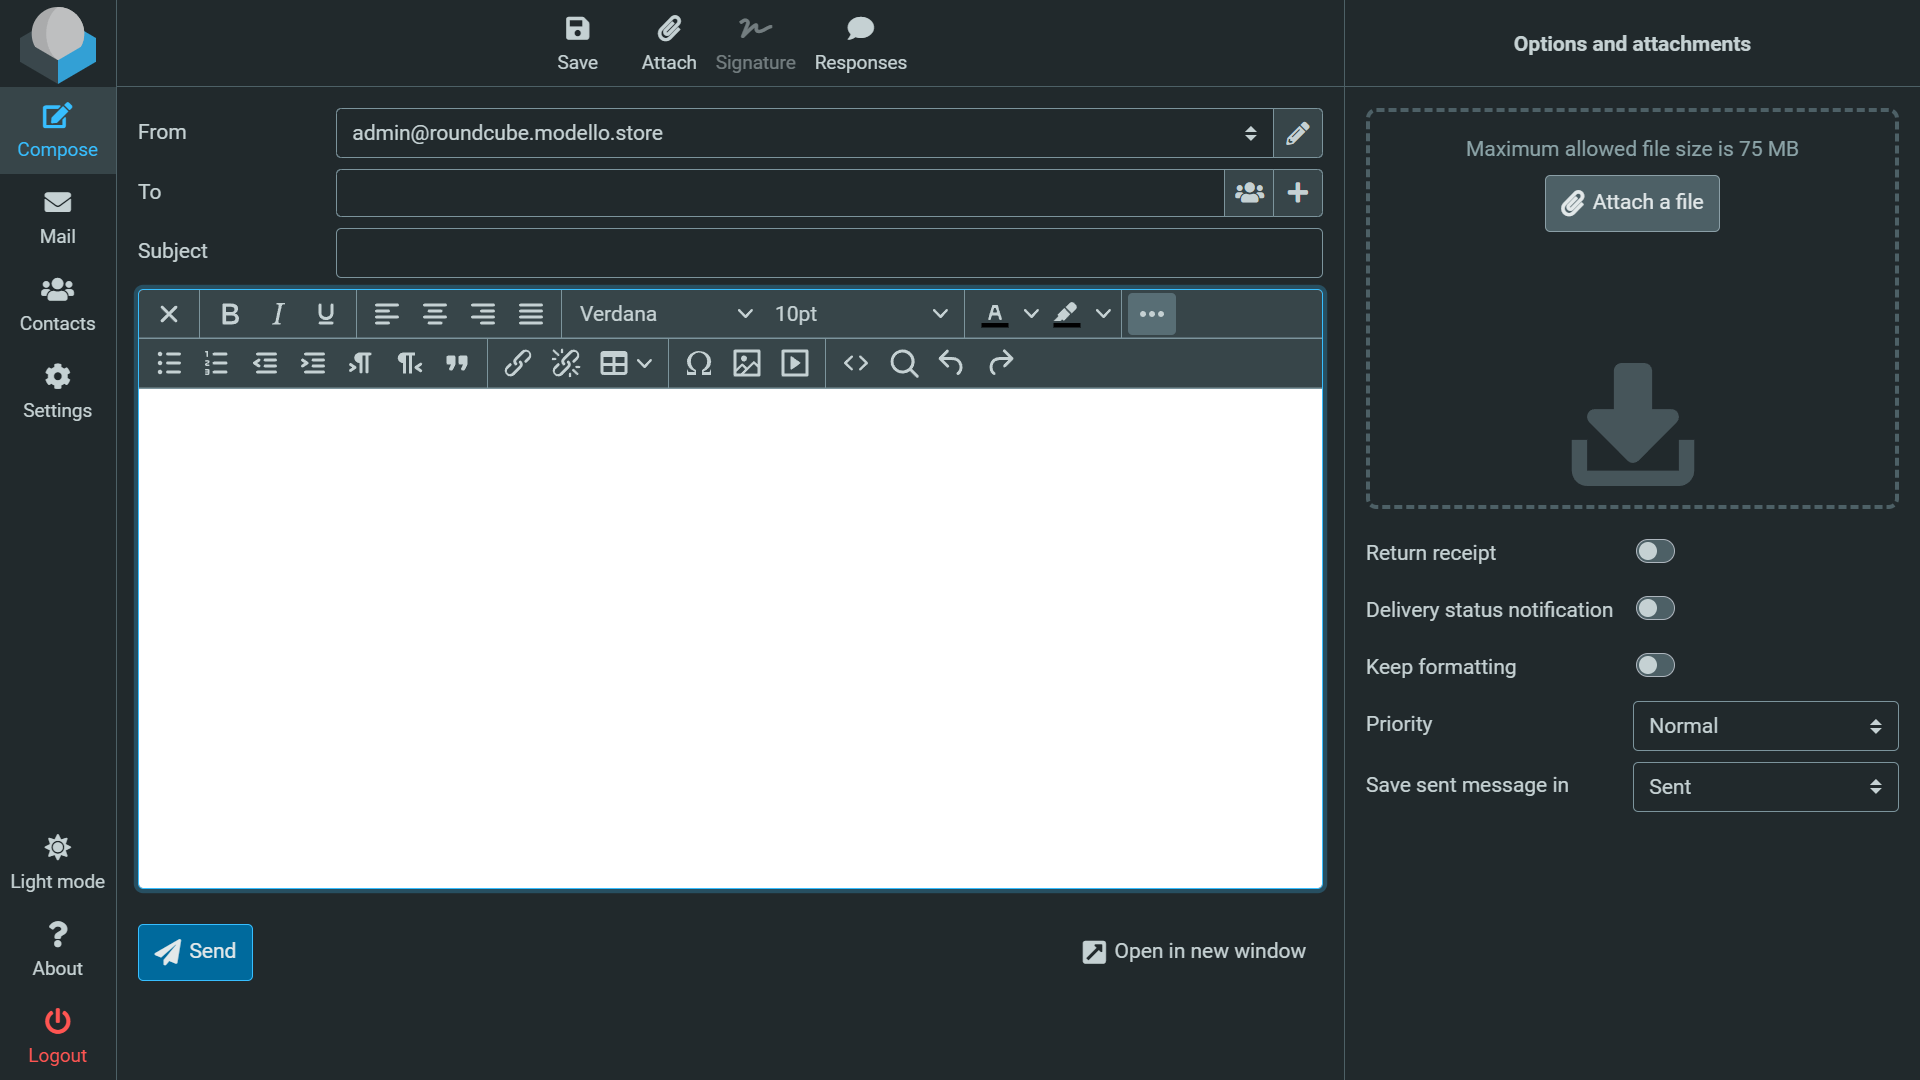
Task: Save the draft message
Action: tap(577, 43)
